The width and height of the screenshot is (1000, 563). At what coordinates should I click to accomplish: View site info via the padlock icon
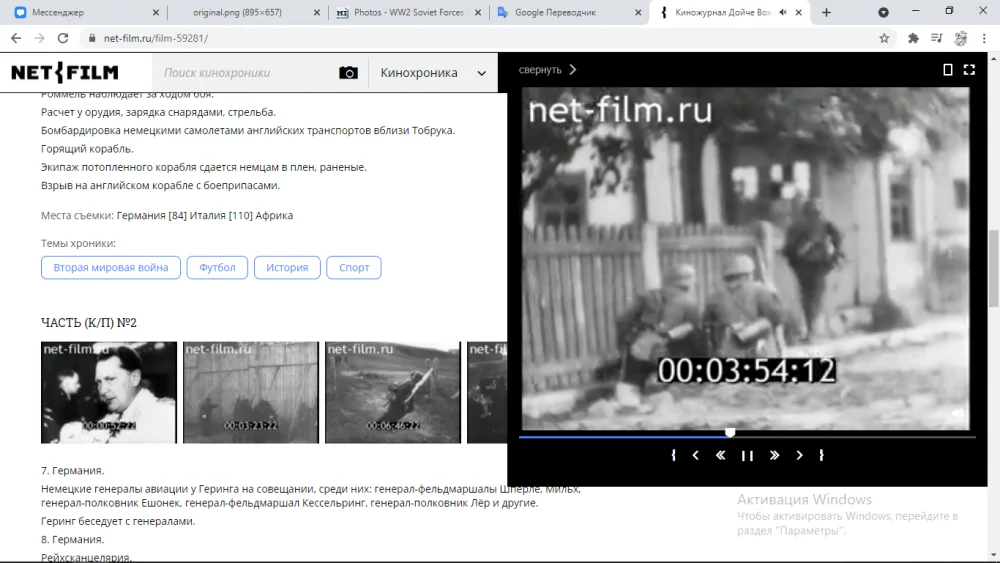pos(92,38)
